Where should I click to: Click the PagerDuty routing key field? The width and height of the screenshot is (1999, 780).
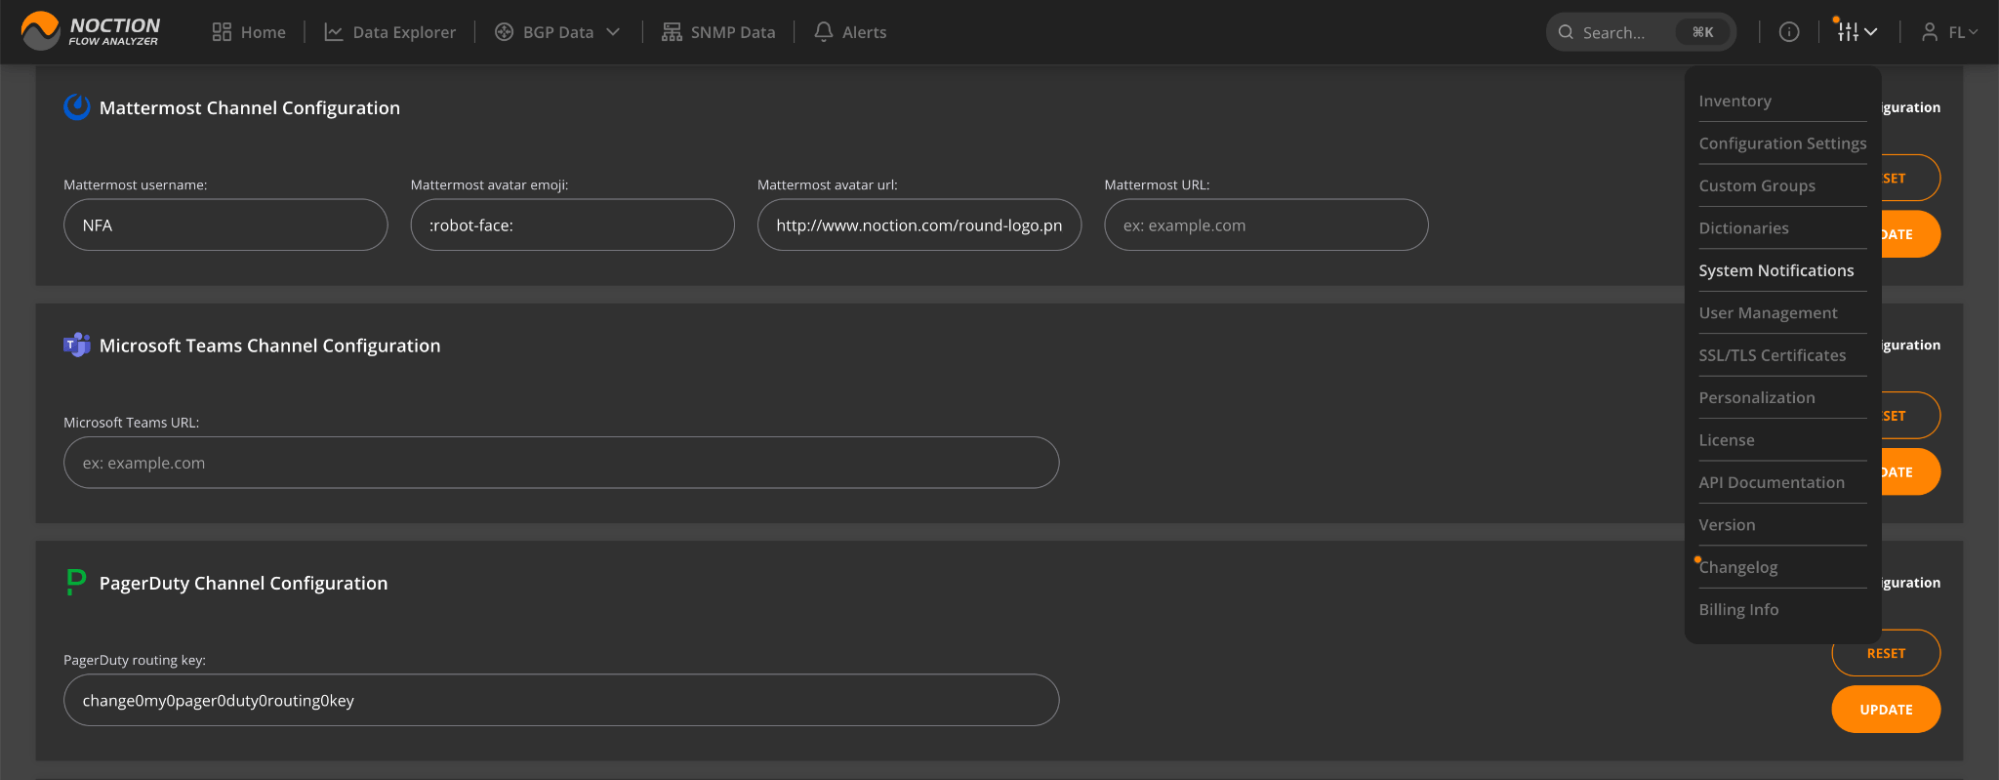[x=561, y=700]
